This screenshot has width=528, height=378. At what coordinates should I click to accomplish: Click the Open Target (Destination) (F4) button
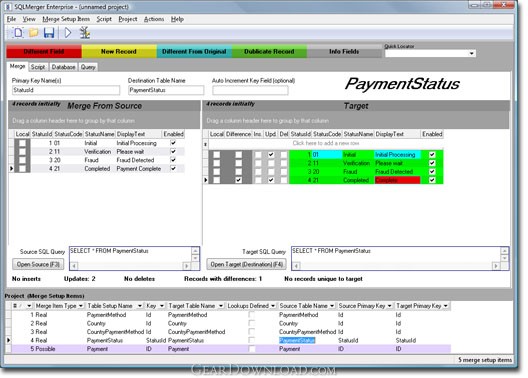(246, 264)
